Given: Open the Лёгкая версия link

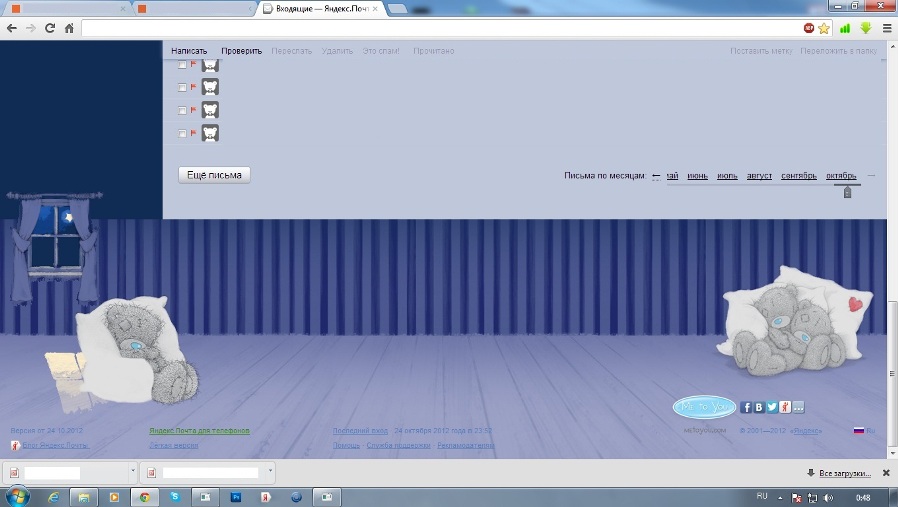Looking at the screenshot, I should click(174, 445).
